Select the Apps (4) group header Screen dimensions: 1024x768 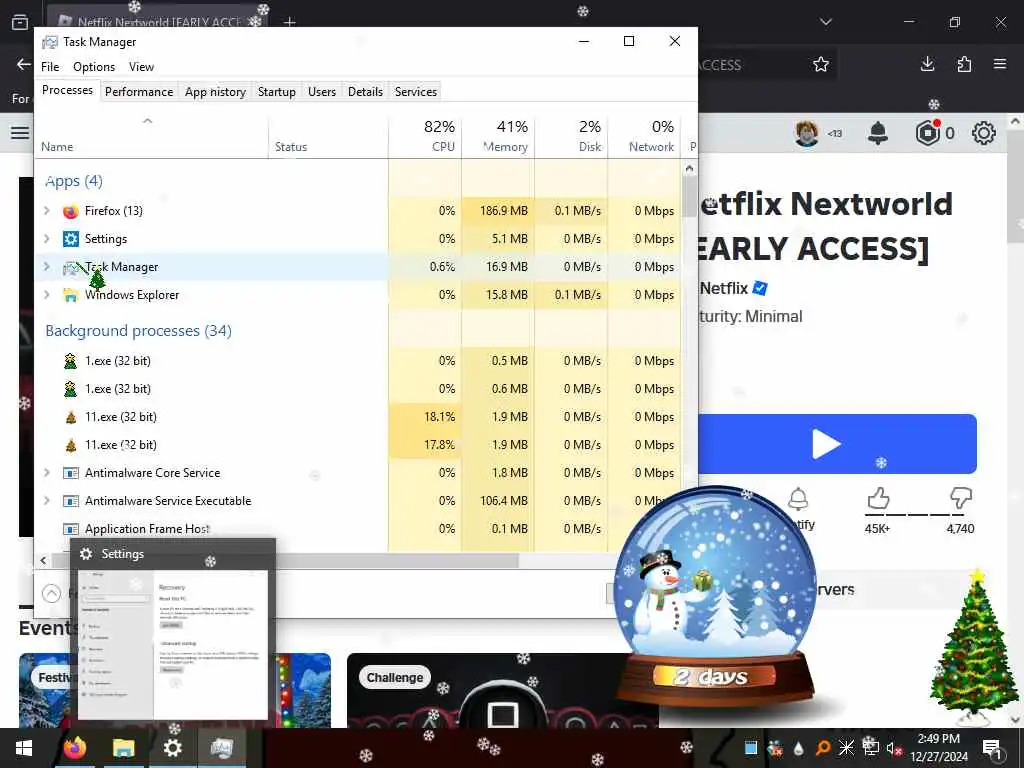(x=74, y=181)
